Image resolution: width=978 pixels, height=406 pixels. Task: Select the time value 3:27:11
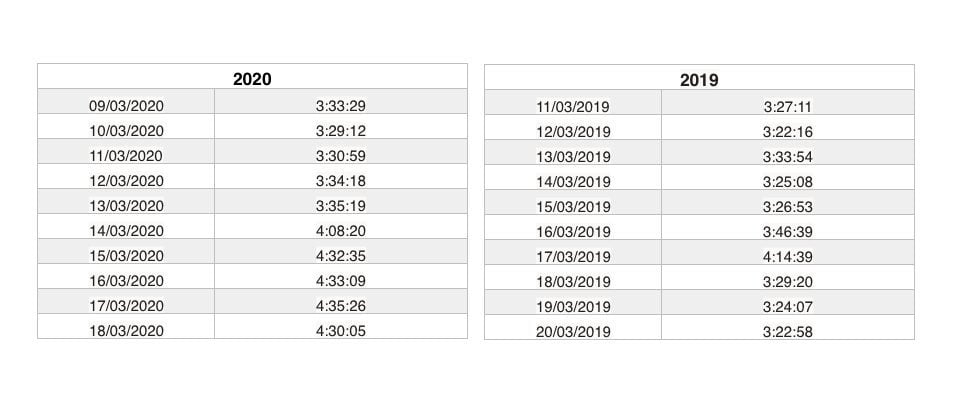pos(788,107)
